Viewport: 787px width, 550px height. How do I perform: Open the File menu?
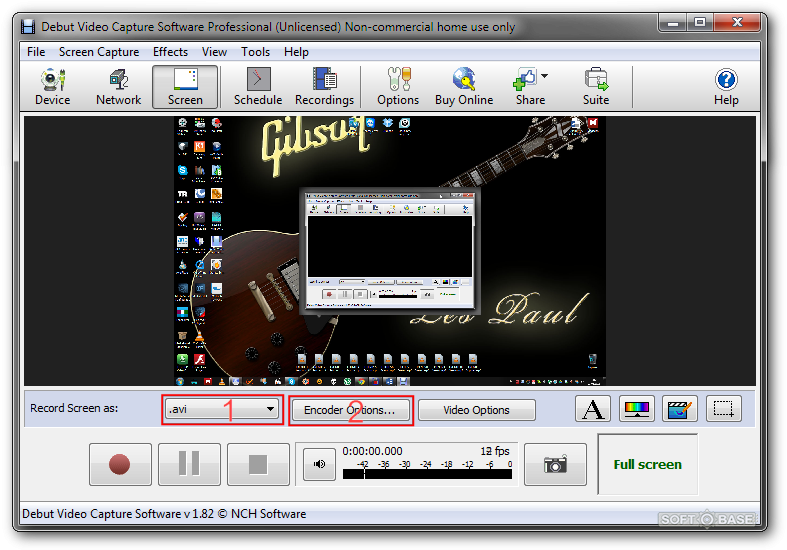click(x=36, y=52)
